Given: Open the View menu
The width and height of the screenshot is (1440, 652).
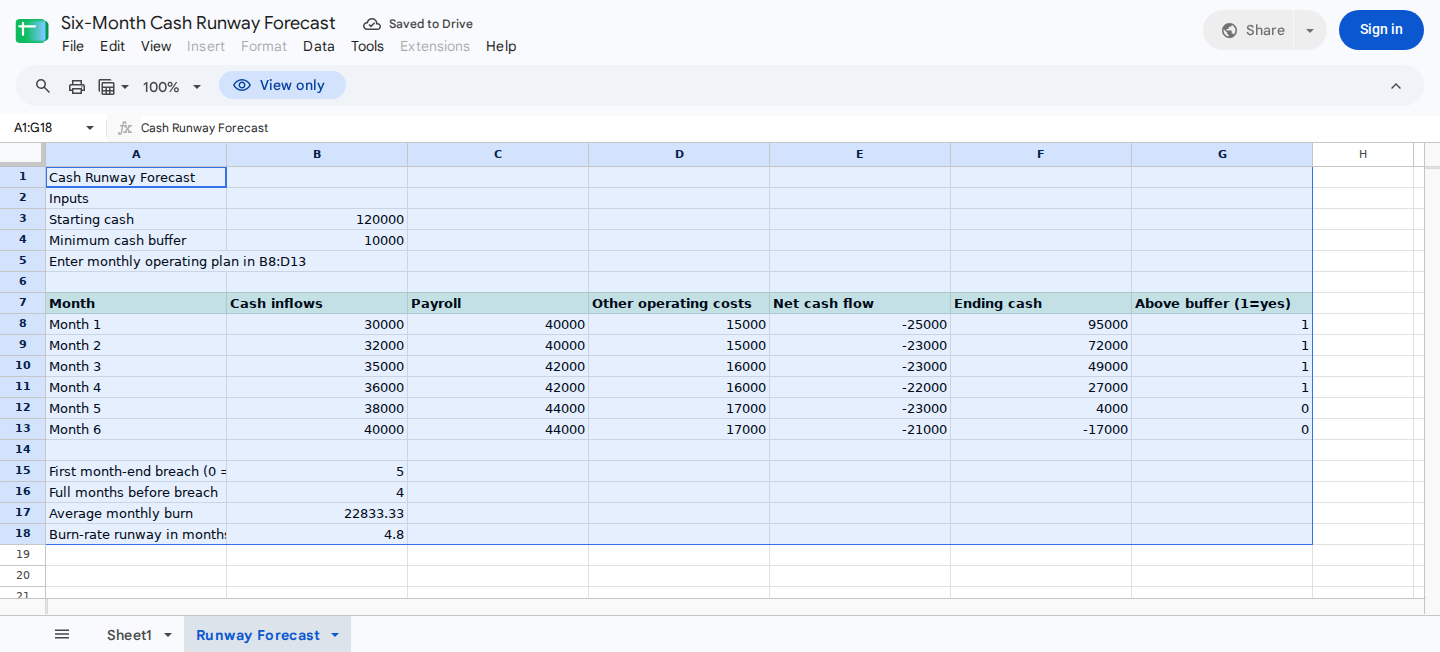Looking at the screenshot, I should pyautogui.click(x=156, y=46).
